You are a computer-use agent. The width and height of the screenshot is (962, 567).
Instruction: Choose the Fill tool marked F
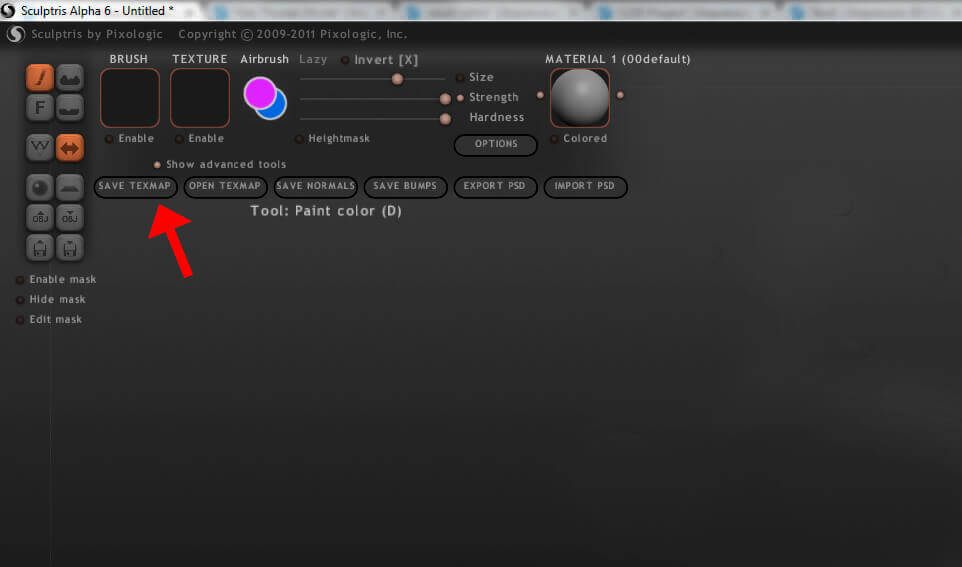point(40,108)
